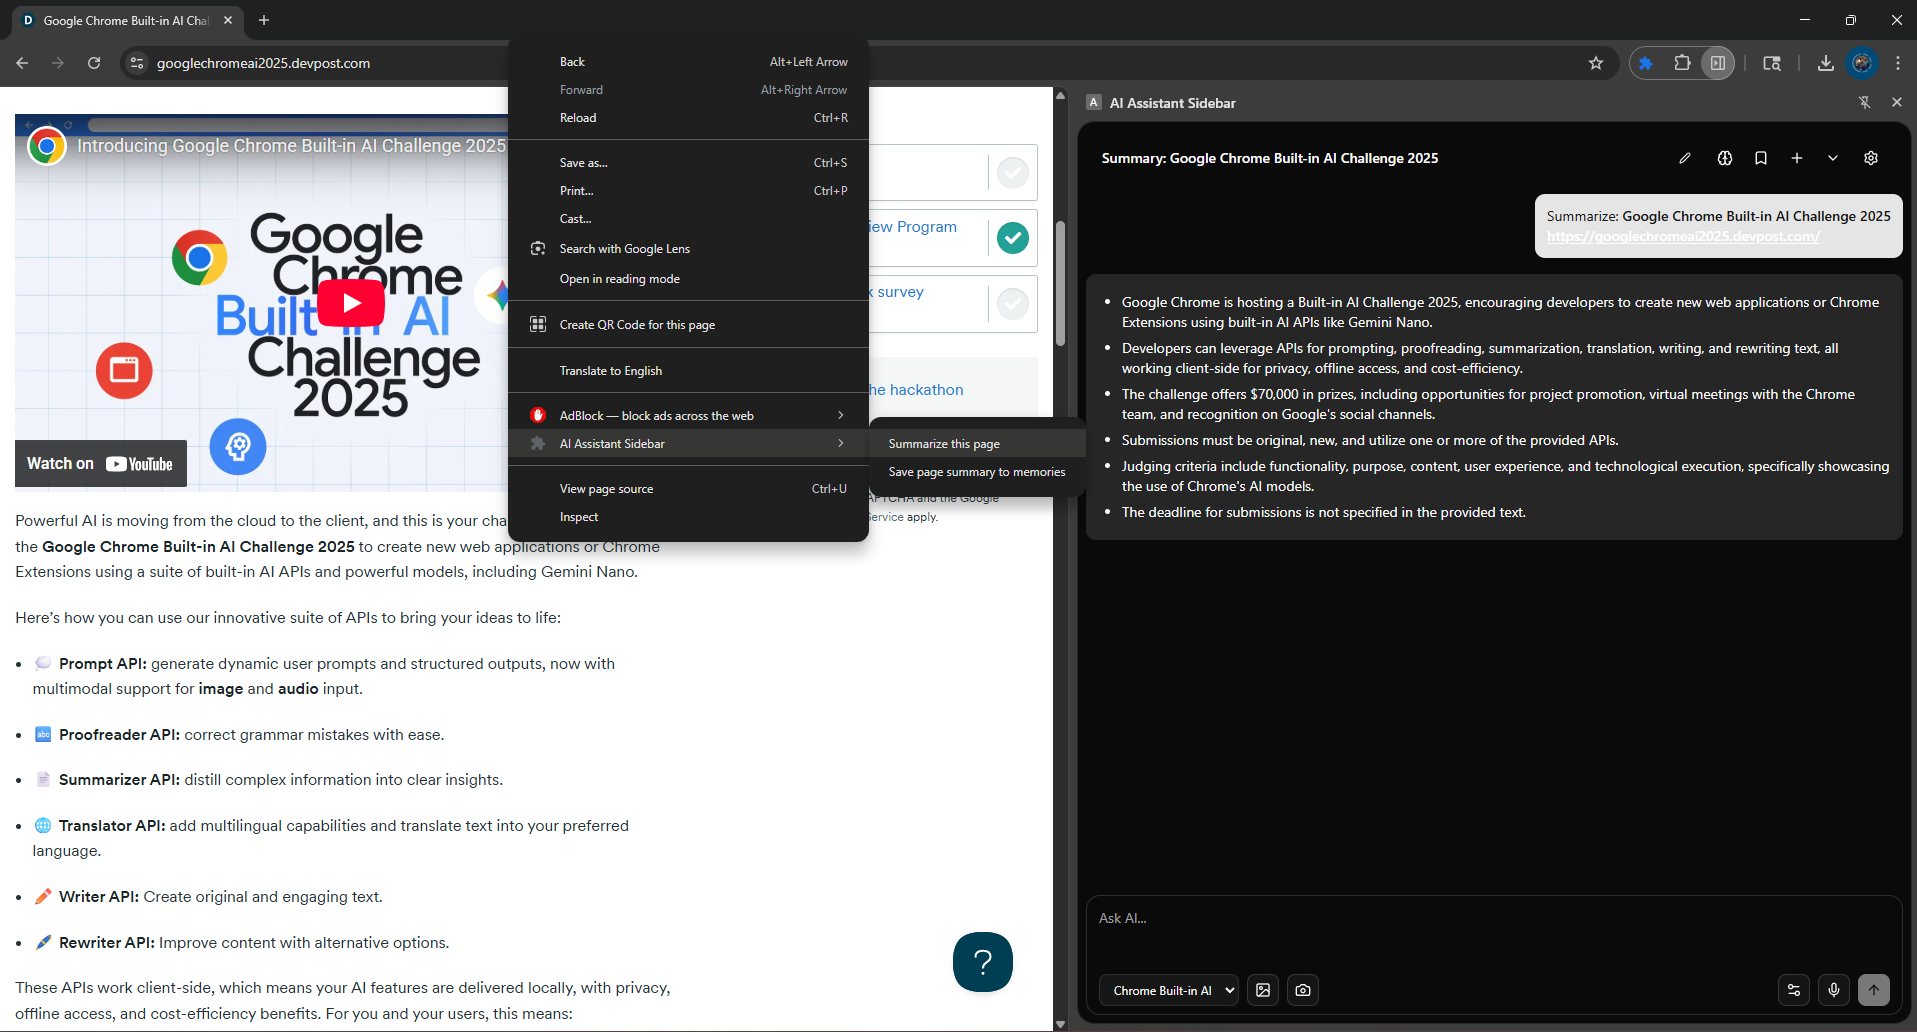Image resolution: width=1917 pixels, height=1032 pixels.
Task: Toggle the Chrome side panel button
Action: [1718, 63]
